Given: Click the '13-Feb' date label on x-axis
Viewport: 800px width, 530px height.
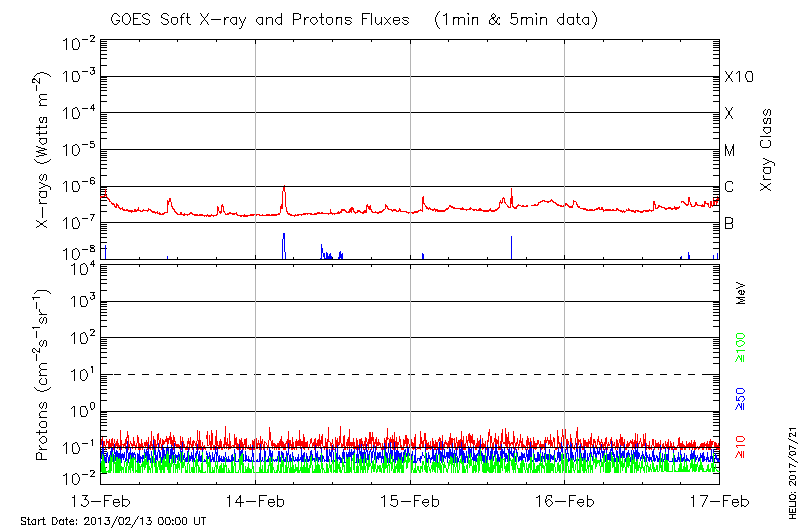Looking at the screenshot, I should (101, 500).
